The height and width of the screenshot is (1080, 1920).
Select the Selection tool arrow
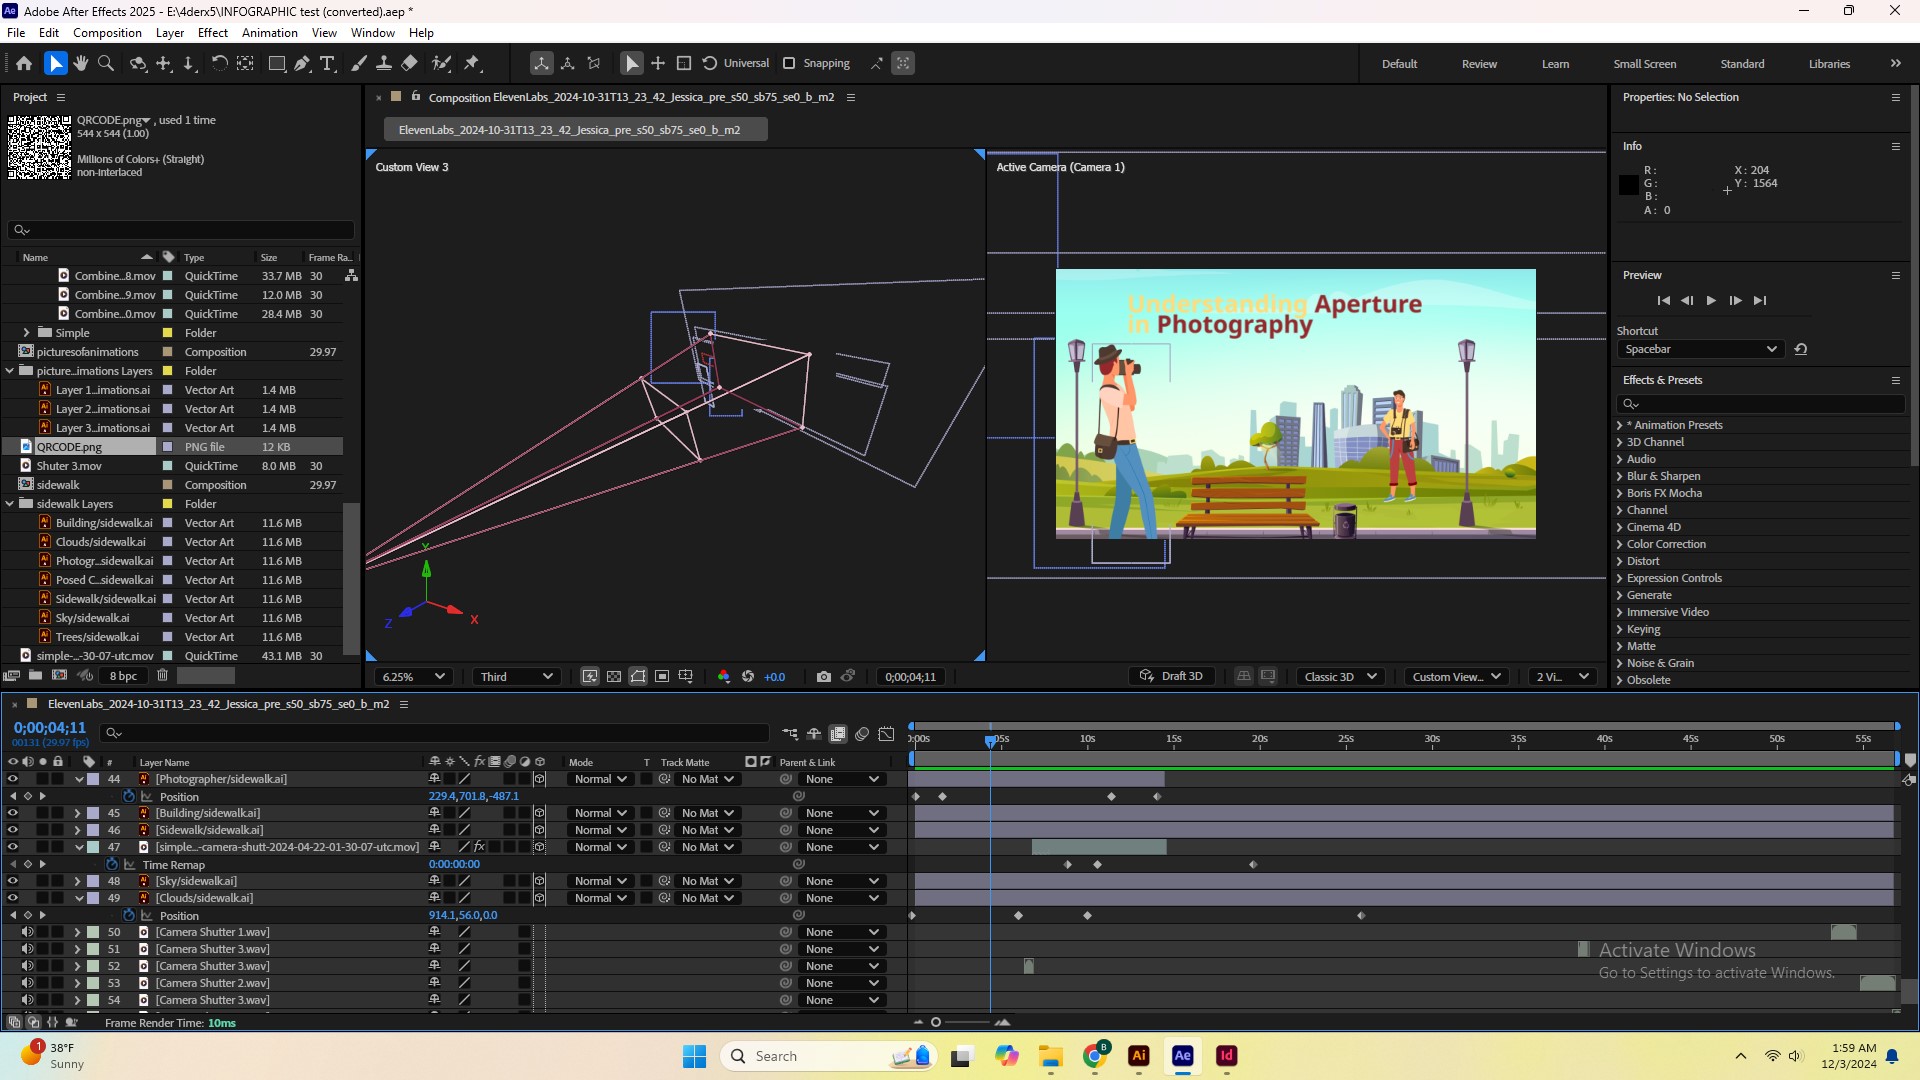(x=55, y=62)
